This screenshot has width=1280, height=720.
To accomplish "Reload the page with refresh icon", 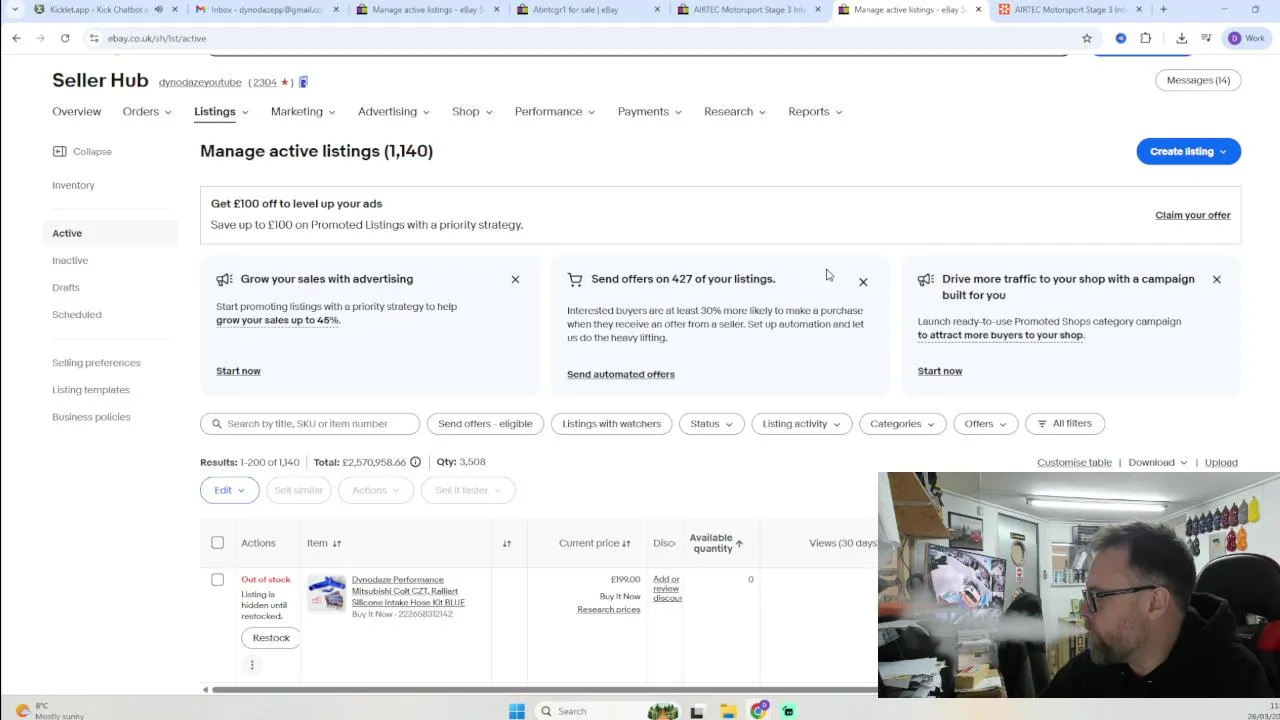I will 65,38.
